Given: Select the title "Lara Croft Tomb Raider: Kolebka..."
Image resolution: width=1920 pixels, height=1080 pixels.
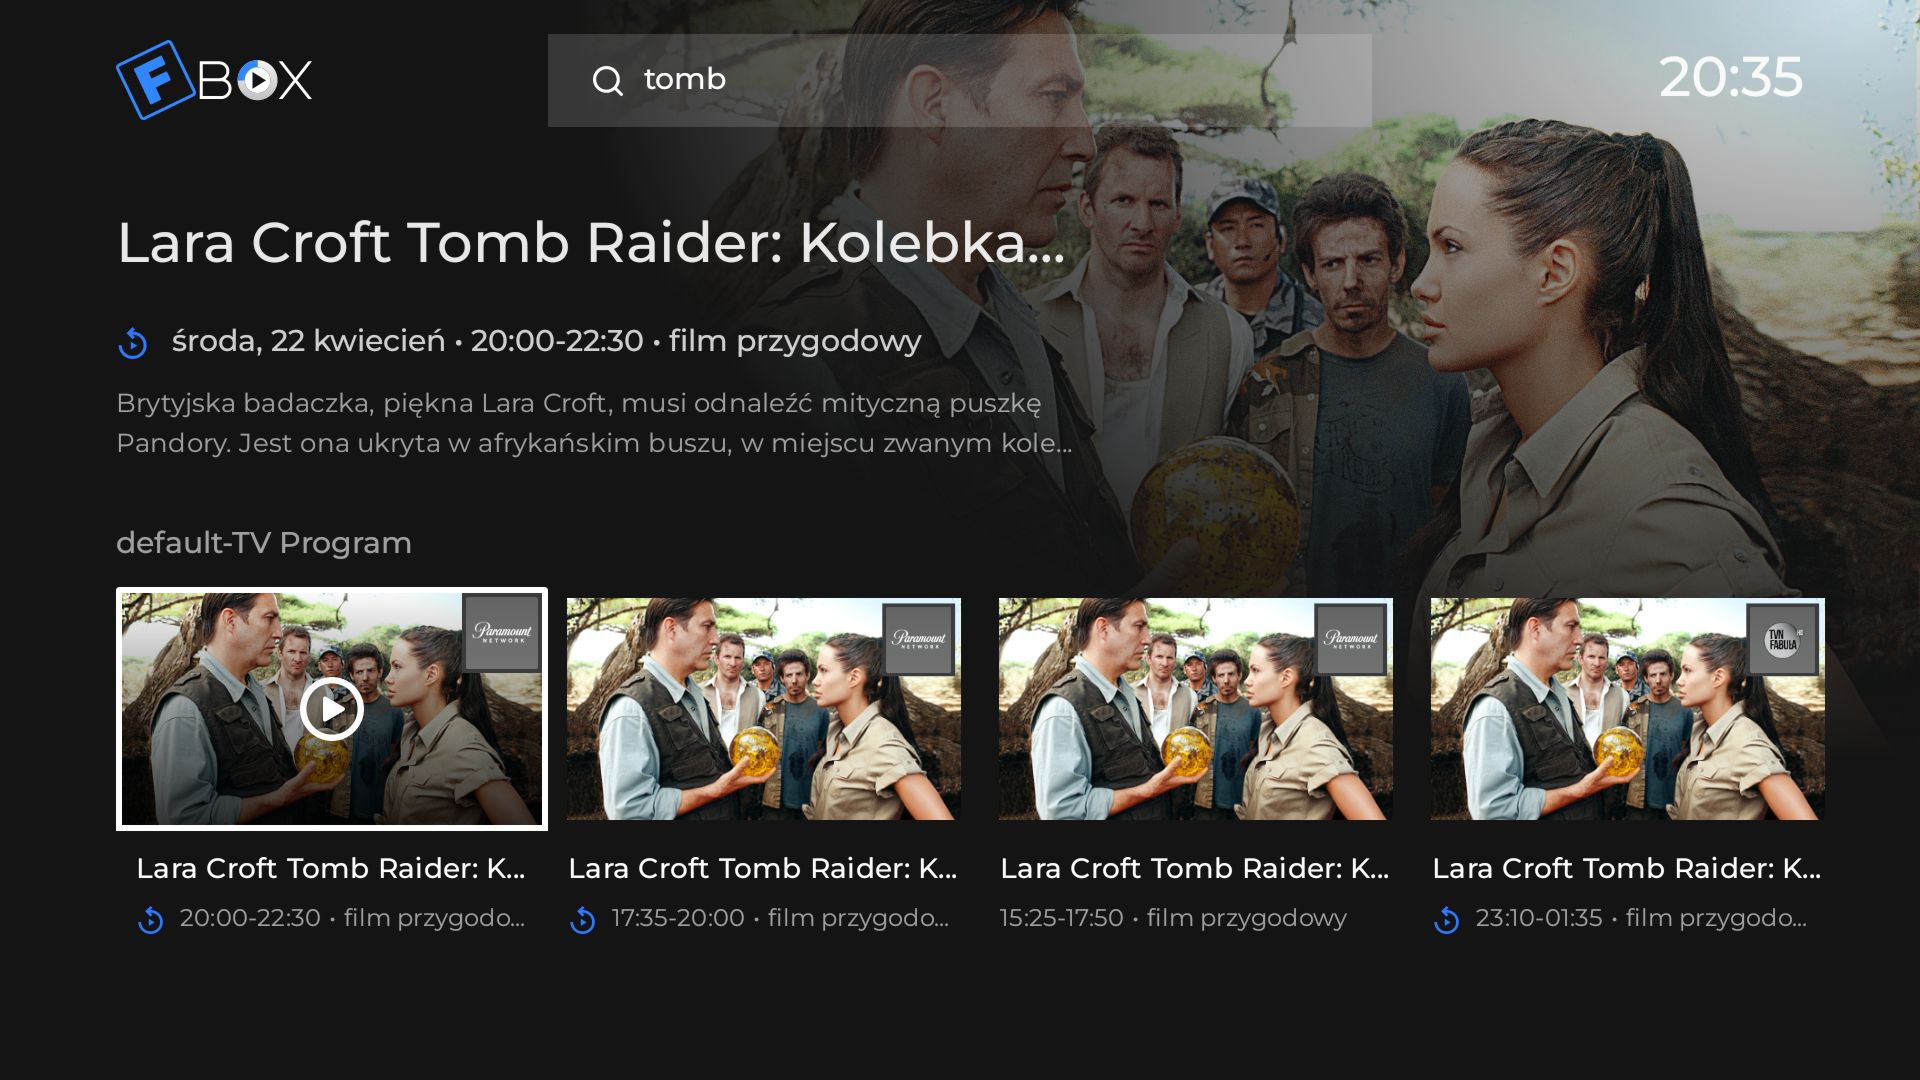Looking at the screenshot, I should click(591, 243).
